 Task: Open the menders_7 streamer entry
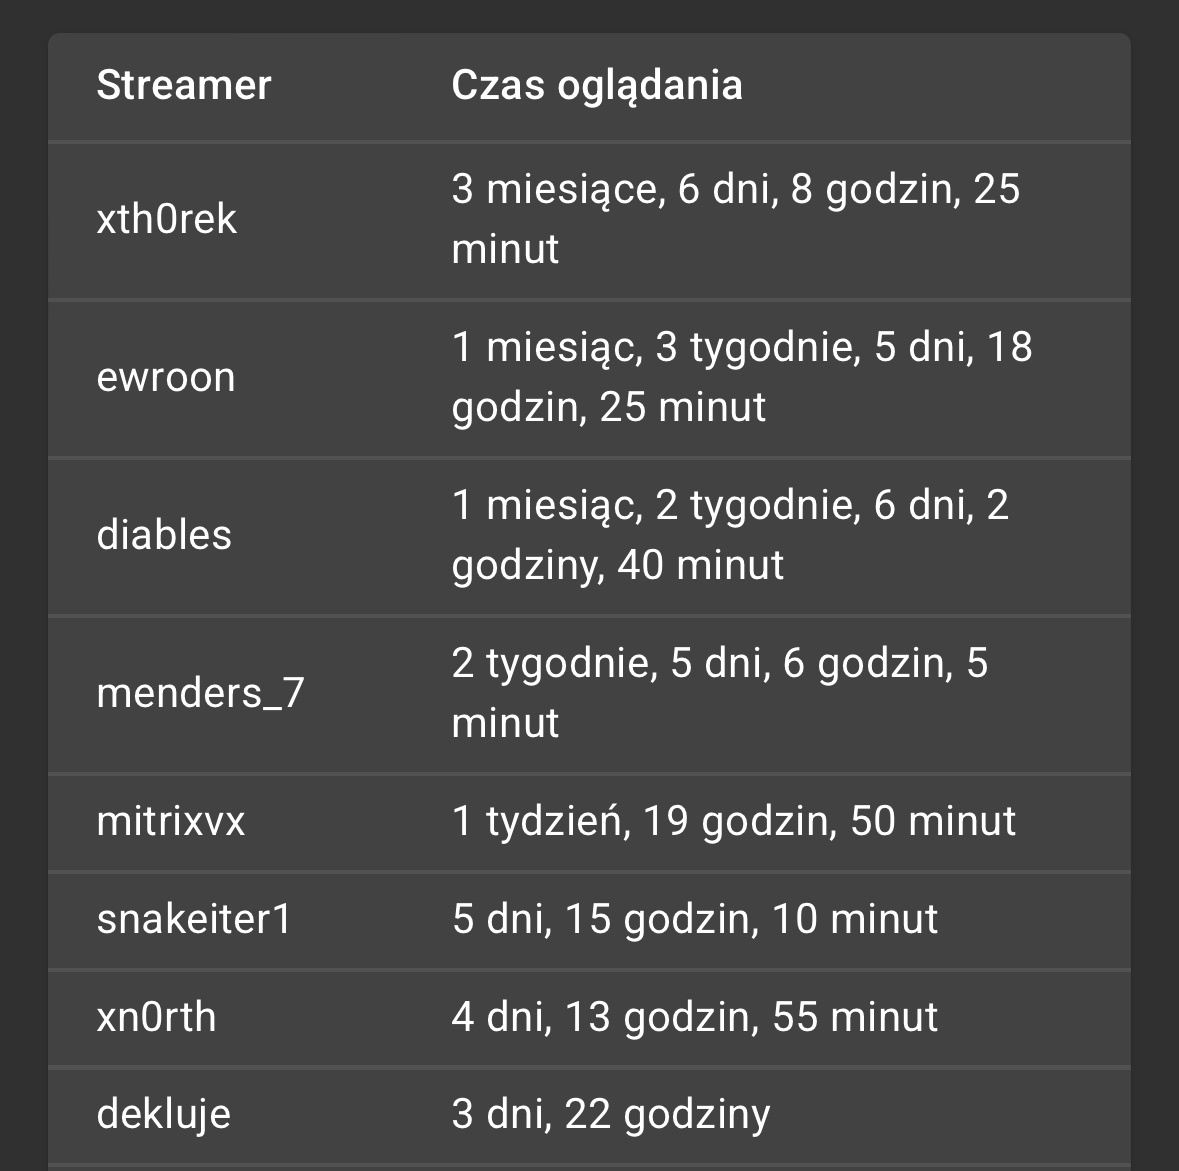200,693
